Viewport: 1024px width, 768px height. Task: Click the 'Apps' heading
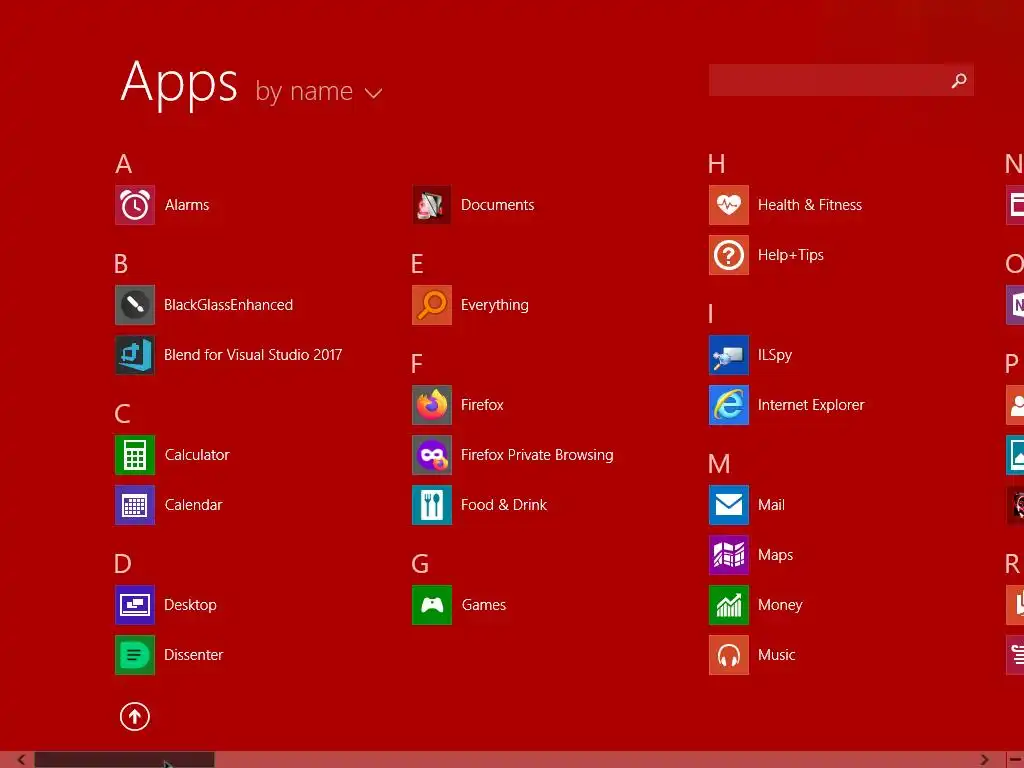[179, 85]
